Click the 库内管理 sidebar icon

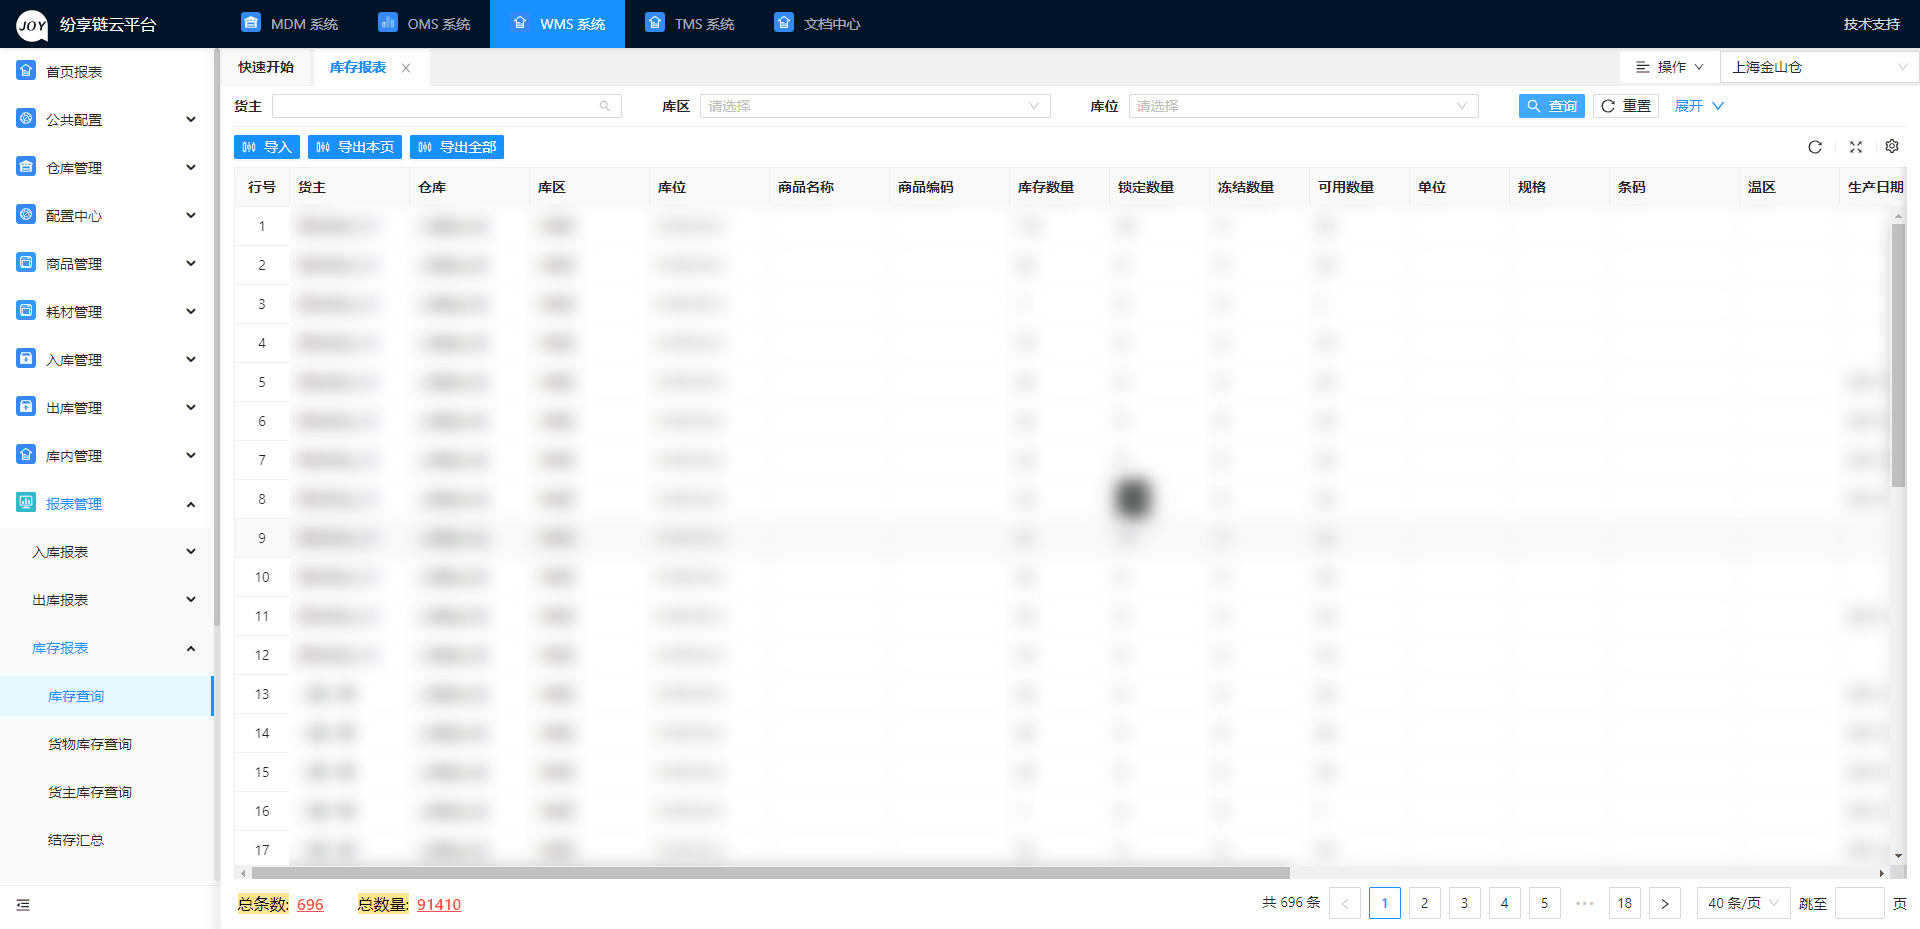pos(26,455)
